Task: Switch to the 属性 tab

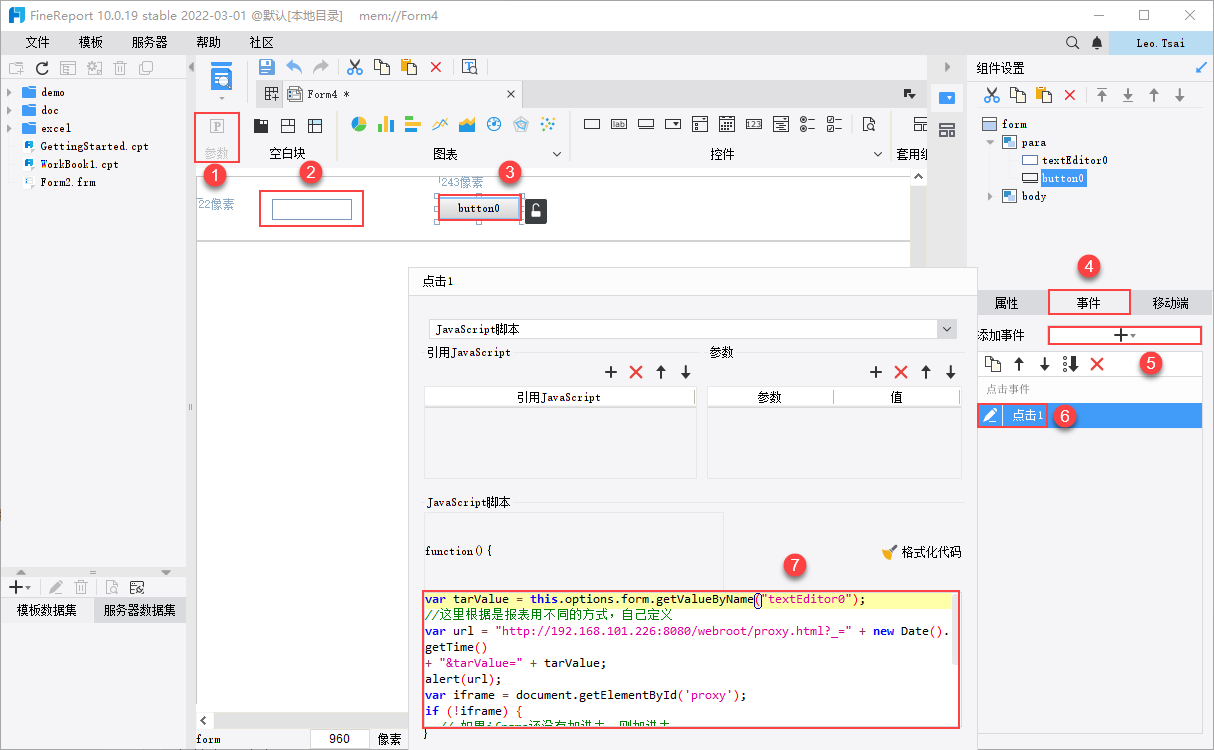Action: [x=1006, y=303]
